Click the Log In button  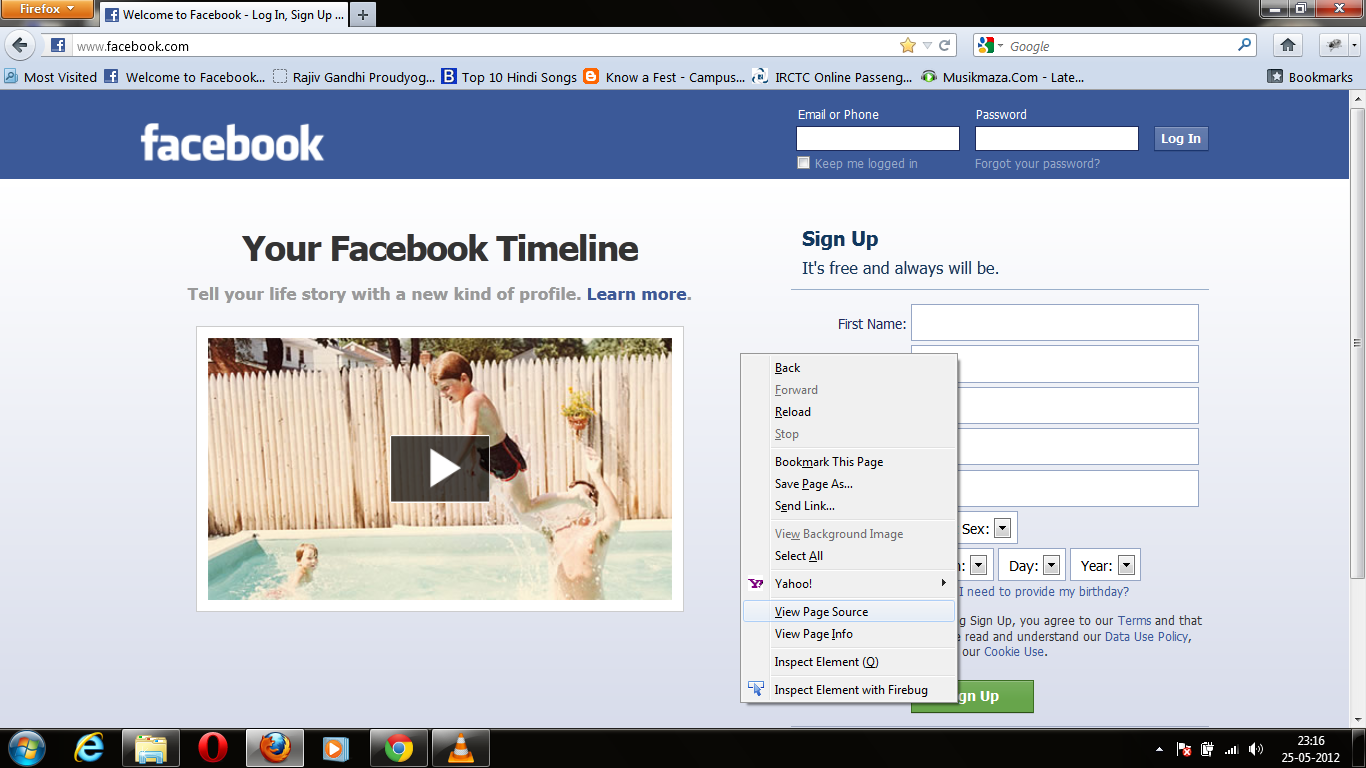point(1181,139)
